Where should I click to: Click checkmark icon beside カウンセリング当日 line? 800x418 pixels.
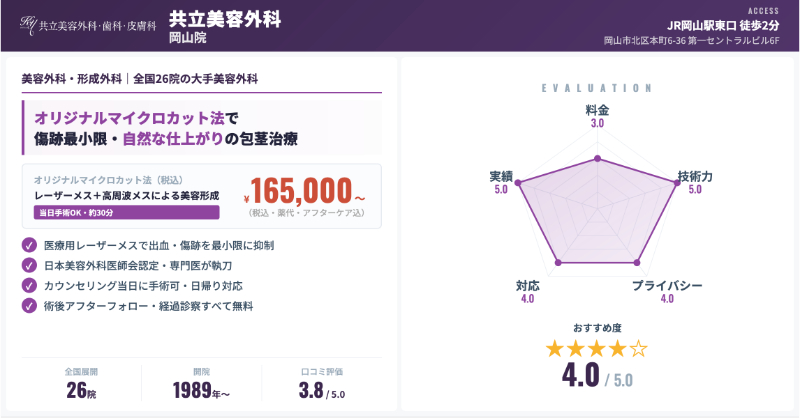tap(28, 285)
